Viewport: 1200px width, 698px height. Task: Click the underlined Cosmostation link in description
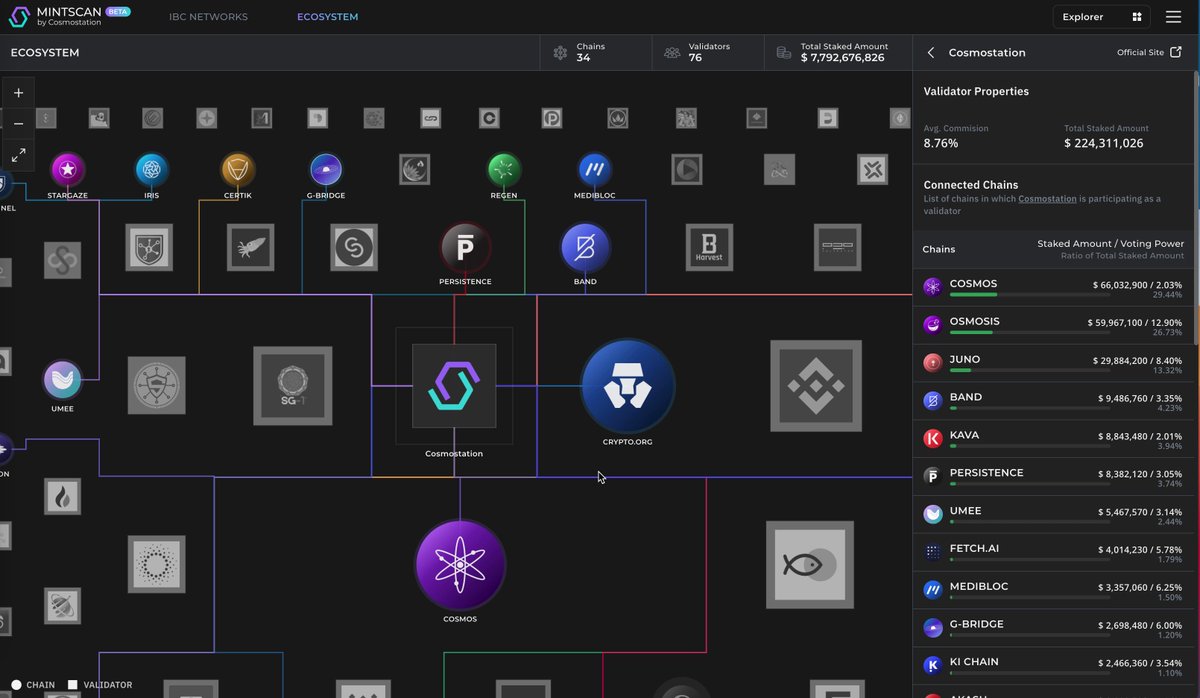[x=1047, y=199]
